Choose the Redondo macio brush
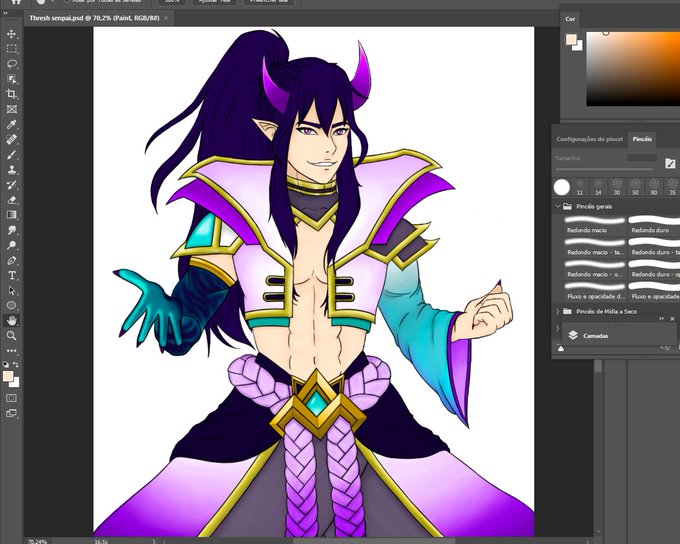680x544 pixels. (595, 225)
